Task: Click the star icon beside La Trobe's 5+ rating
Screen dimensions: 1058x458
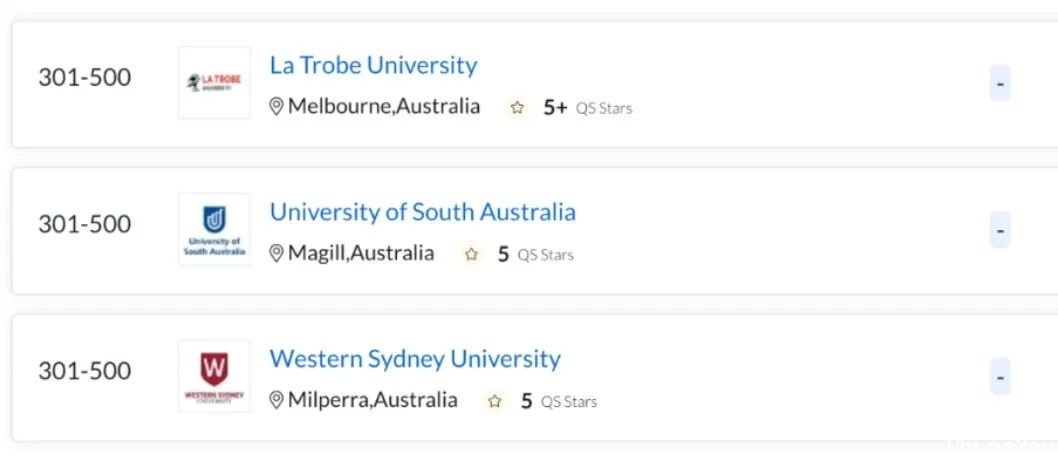Action: click(x=517, y=108)
